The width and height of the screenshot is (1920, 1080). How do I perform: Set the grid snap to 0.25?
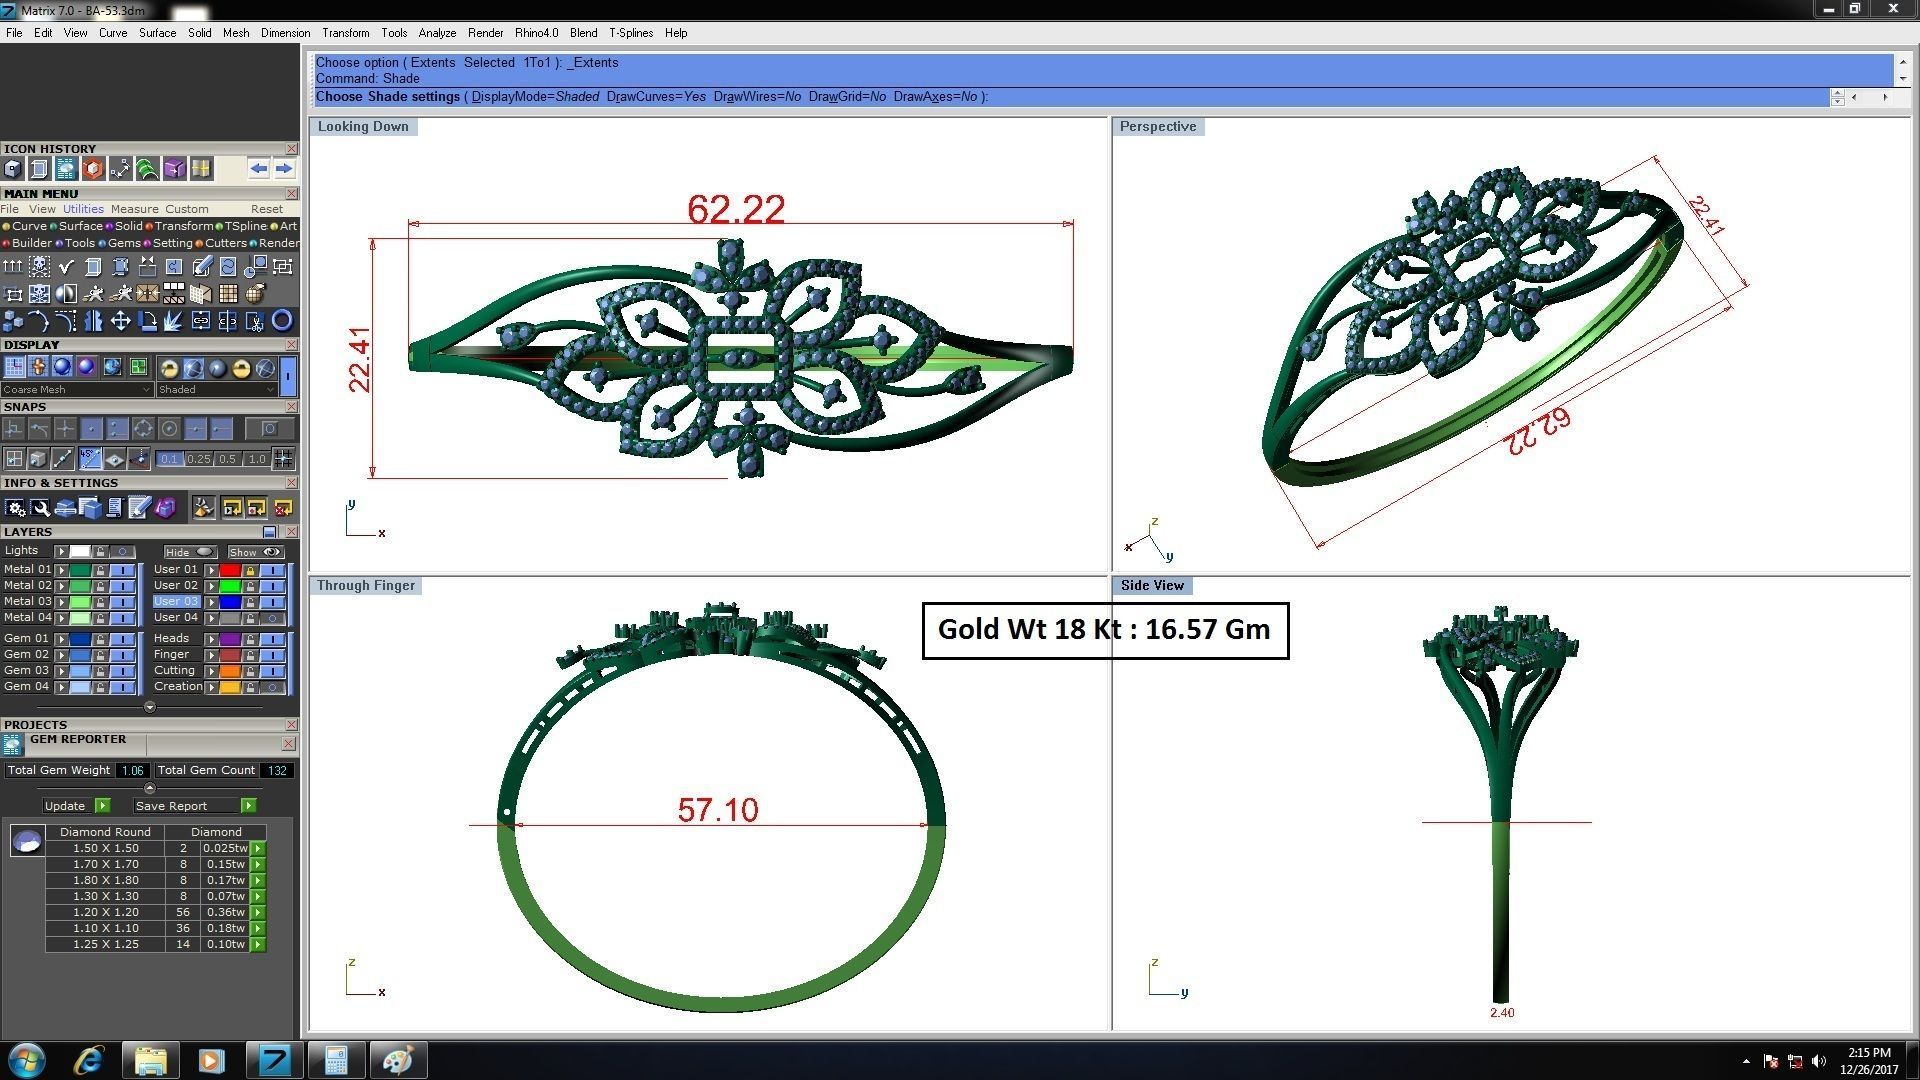pos(199,459)
